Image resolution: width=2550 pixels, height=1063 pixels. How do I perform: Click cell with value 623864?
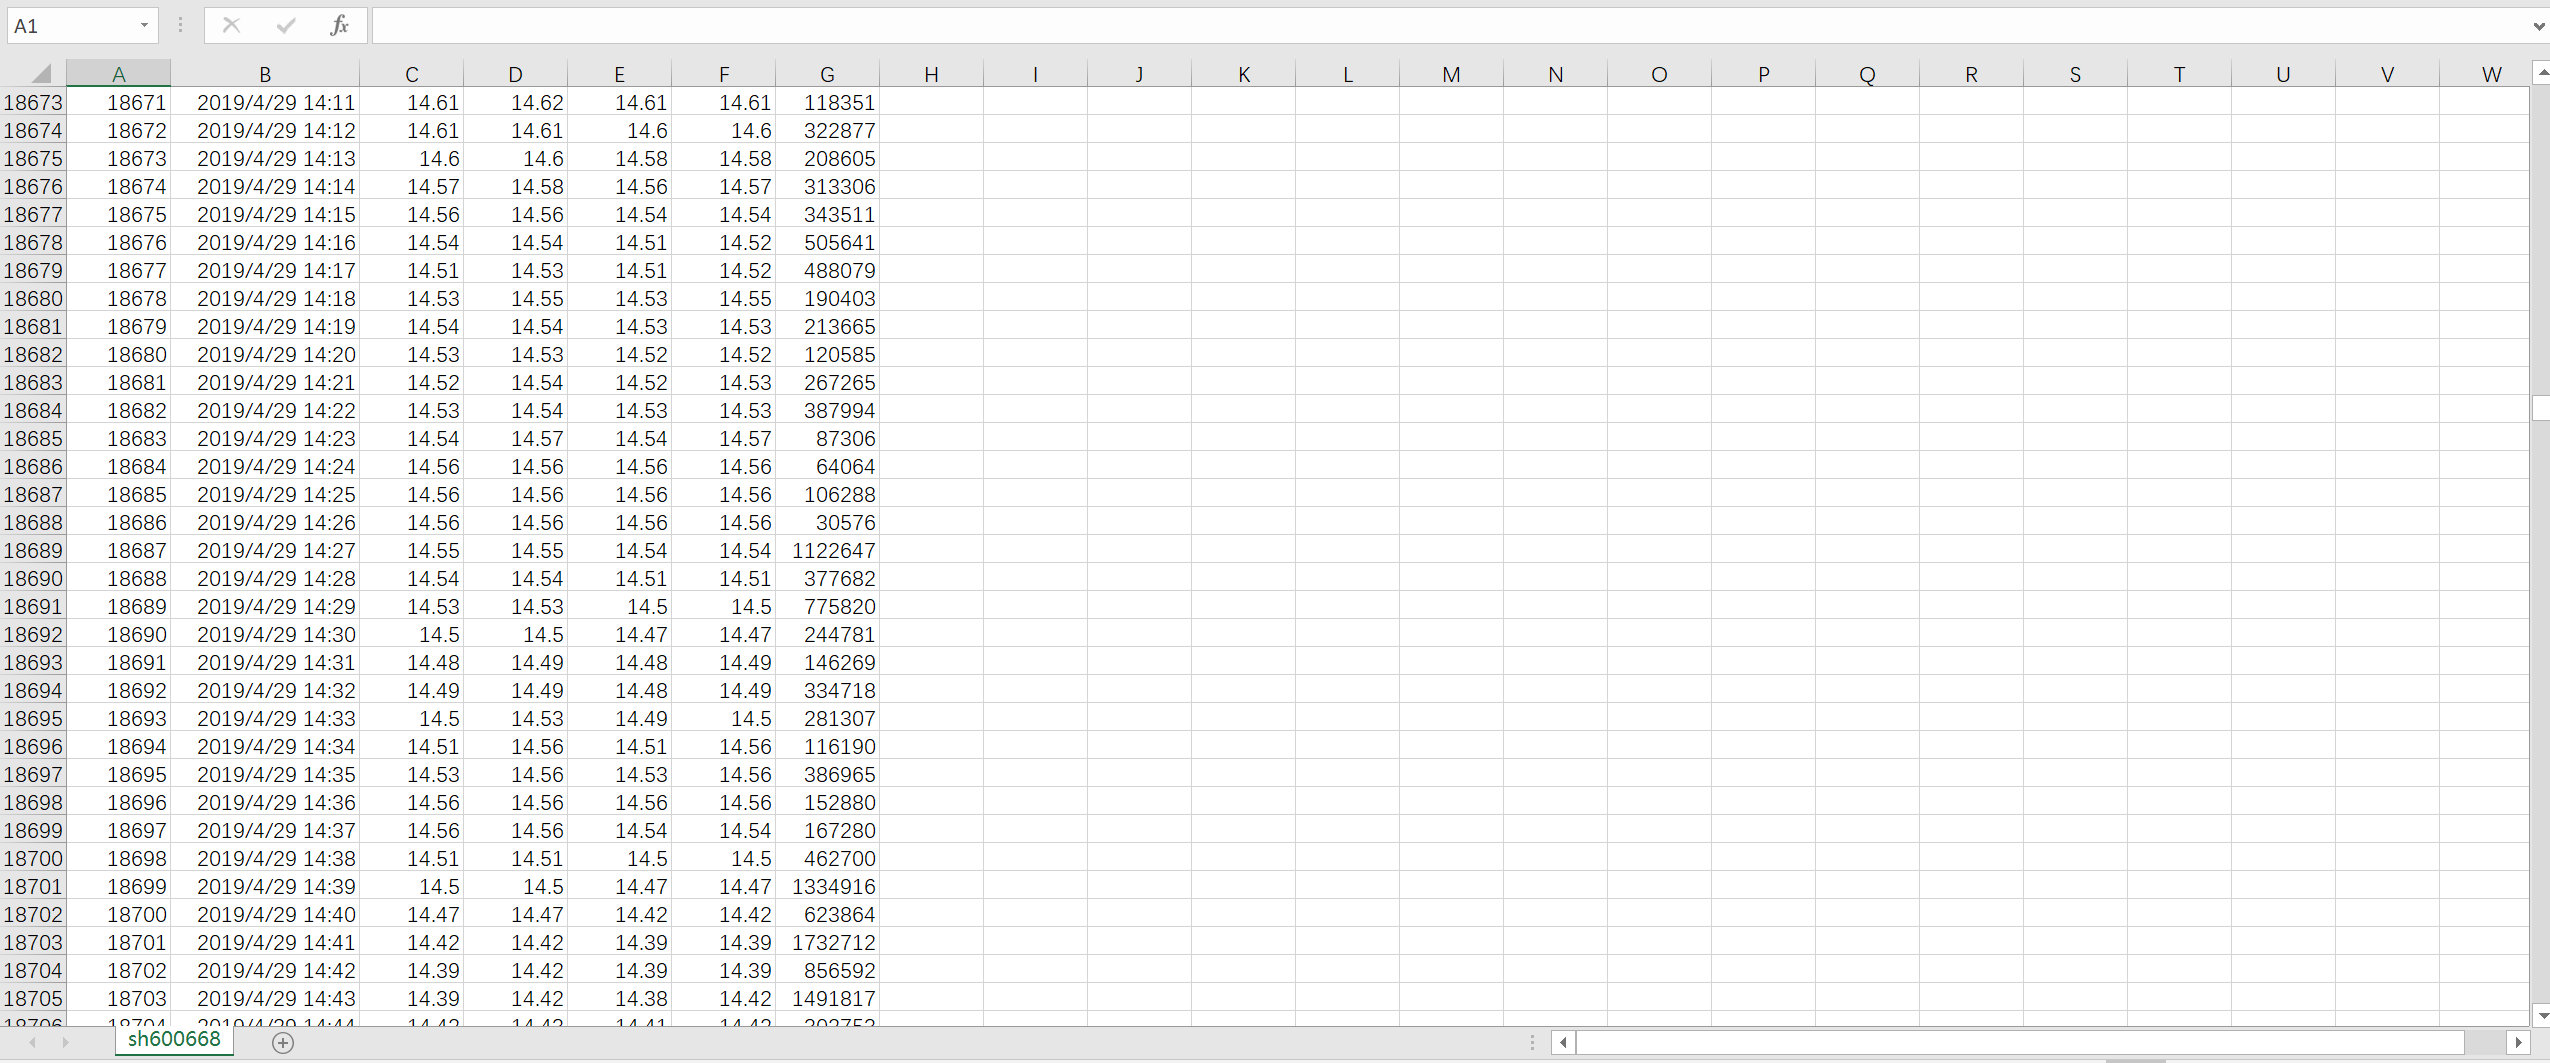[827, 914]
